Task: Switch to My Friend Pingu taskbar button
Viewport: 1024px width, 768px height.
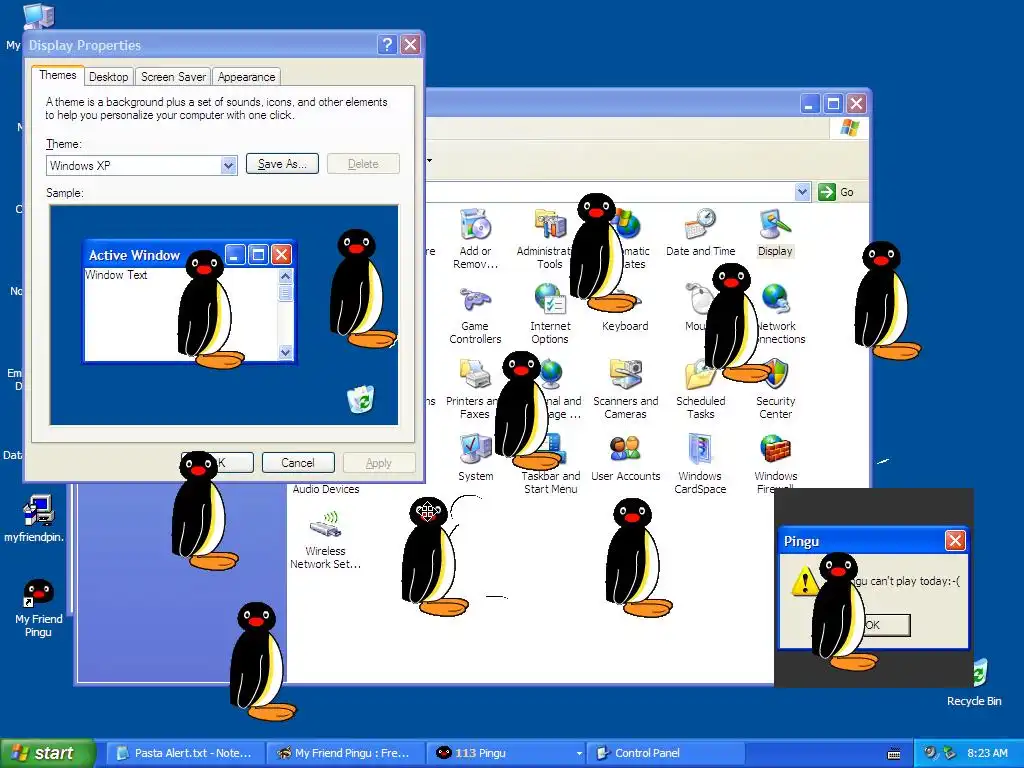Action: [x=345, y=753]
